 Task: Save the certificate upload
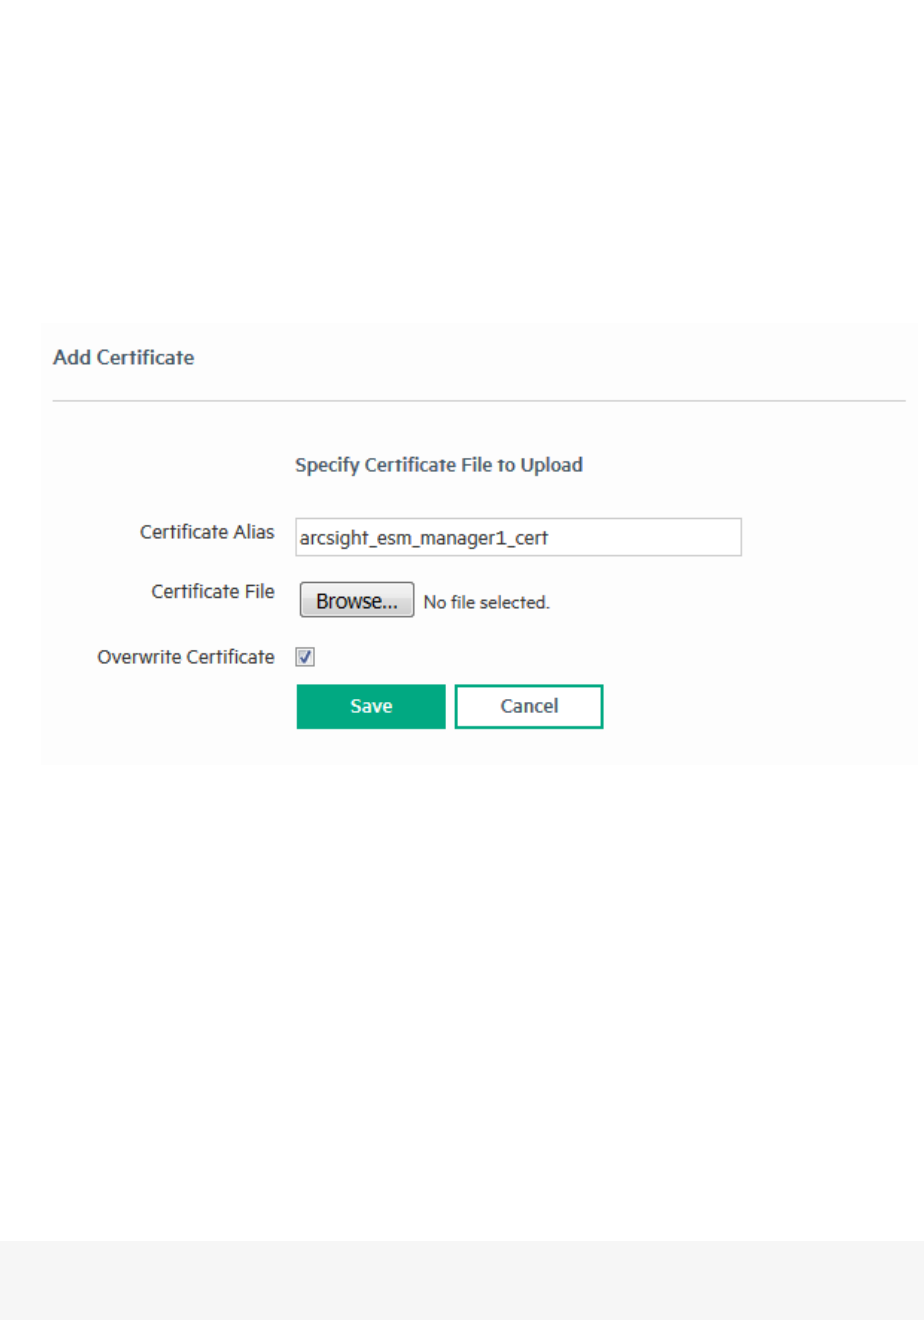[371, 706]
